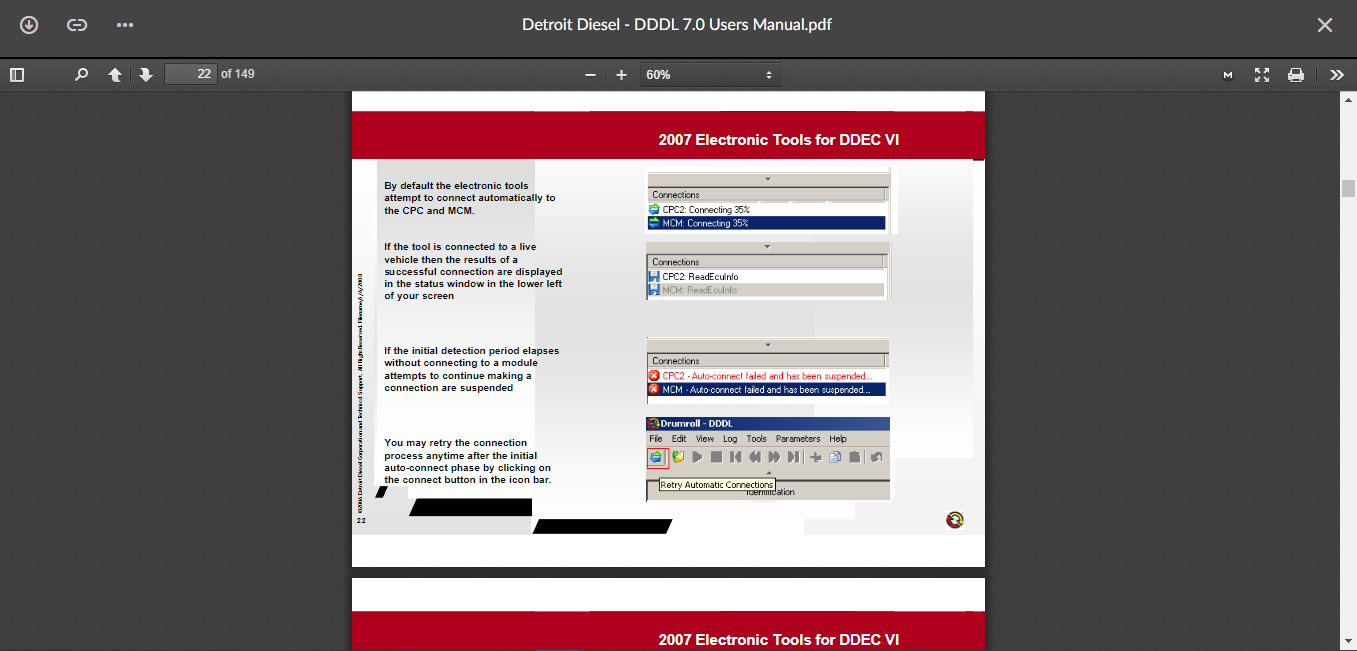Click the paragraph starting 'By default the electronic tools'

[470, 198]
